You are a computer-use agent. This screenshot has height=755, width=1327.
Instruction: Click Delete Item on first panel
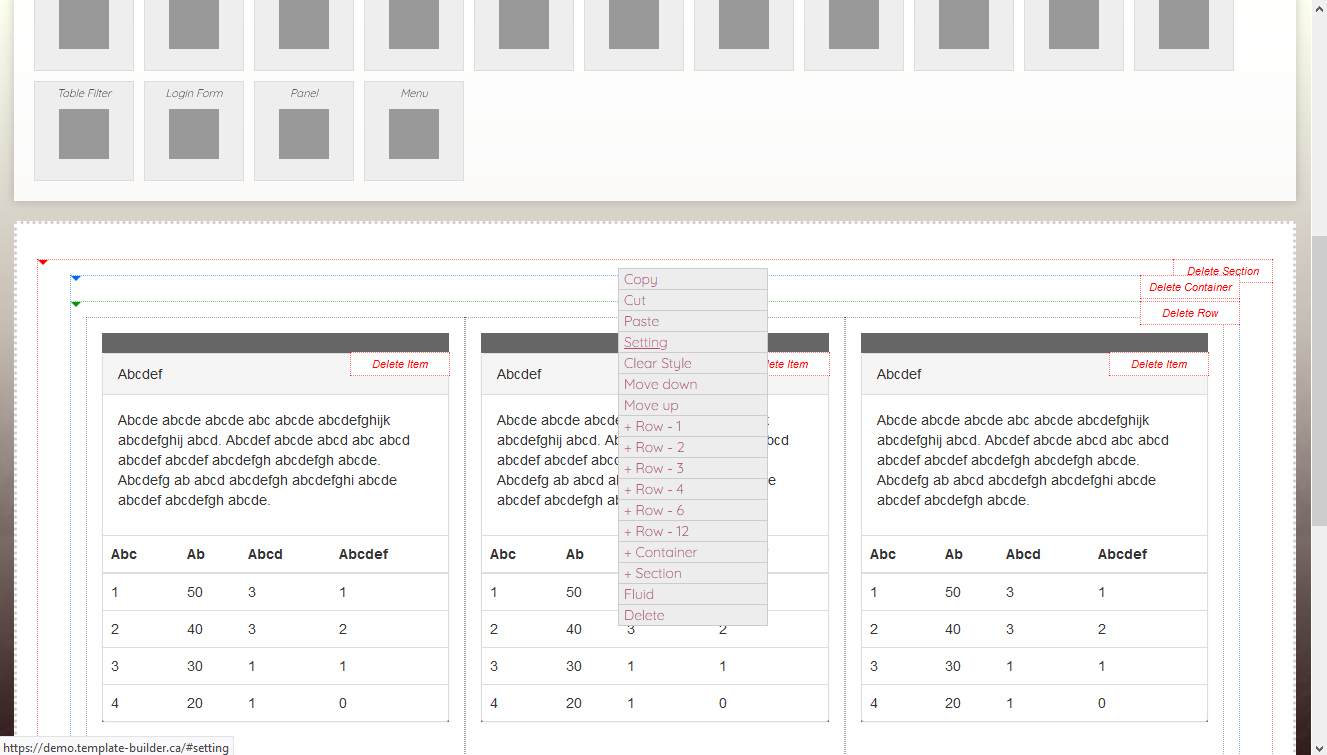coord(400,365)
